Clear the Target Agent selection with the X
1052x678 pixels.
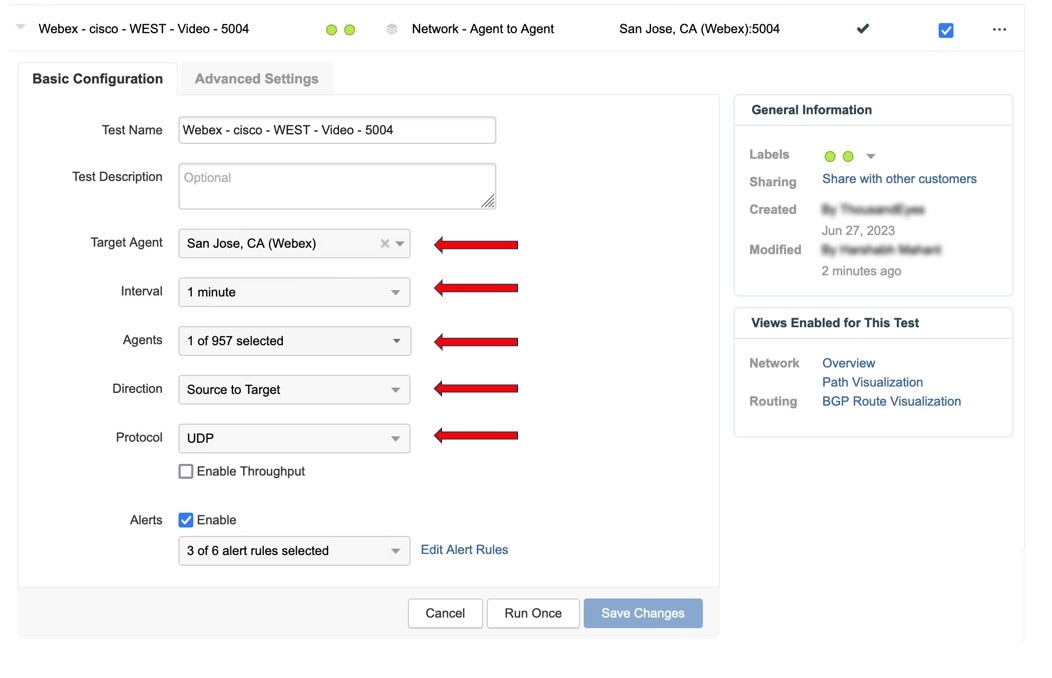coord(384,243)
